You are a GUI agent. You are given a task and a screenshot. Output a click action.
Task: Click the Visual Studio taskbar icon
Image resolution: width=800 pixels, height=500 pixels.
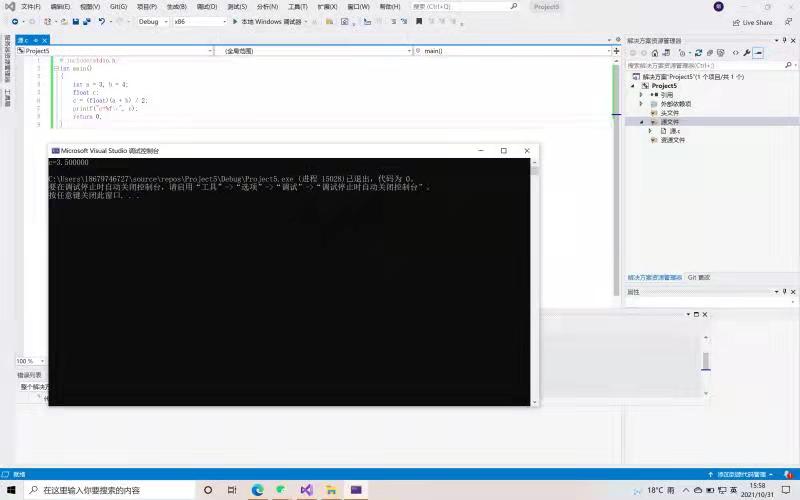pyautogui.click(x=306, y=490)
